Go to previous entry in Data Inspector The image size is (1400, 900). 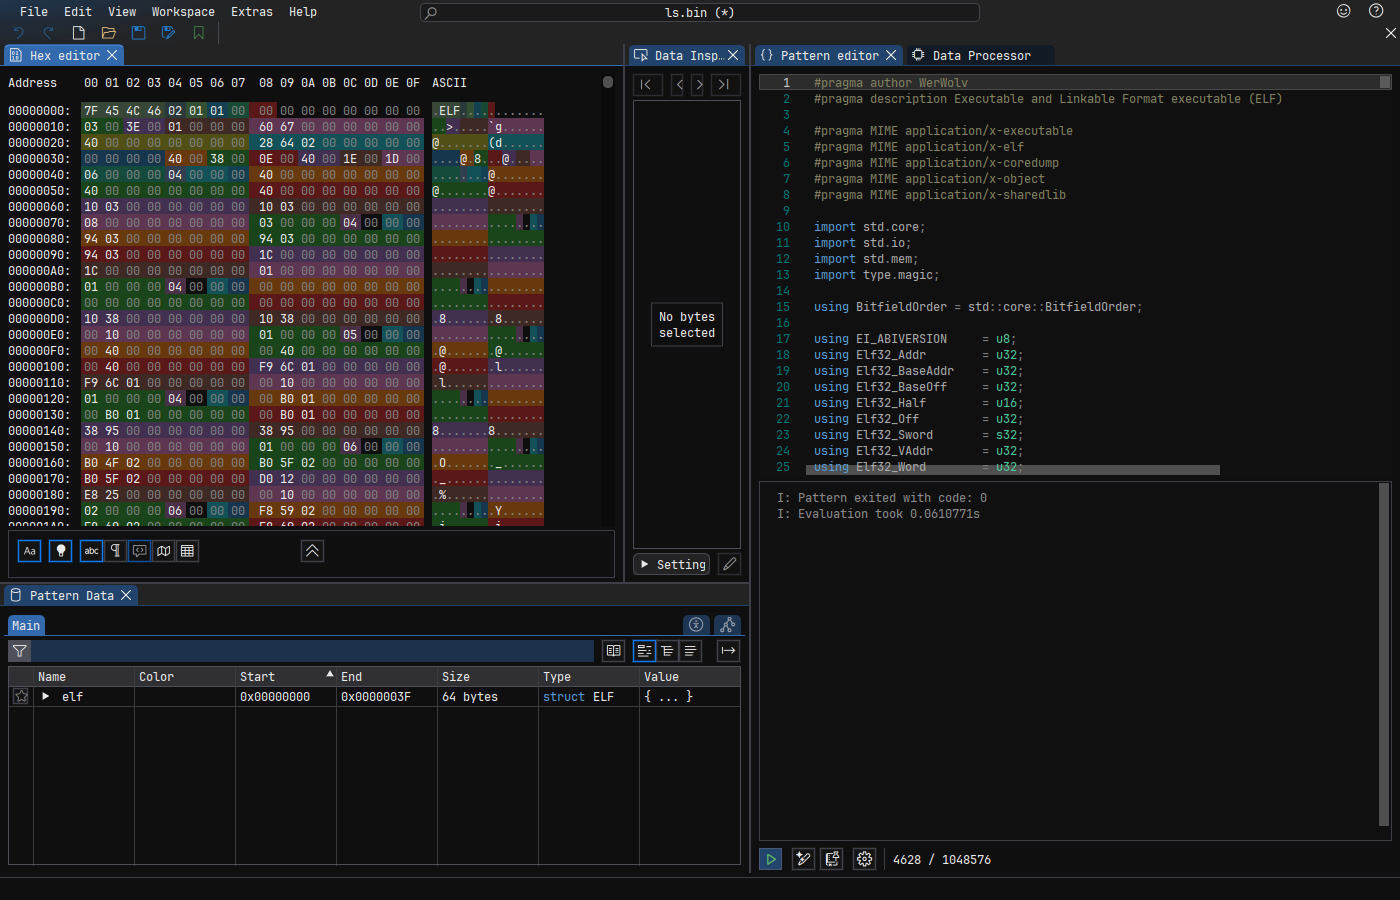[679, 85]
